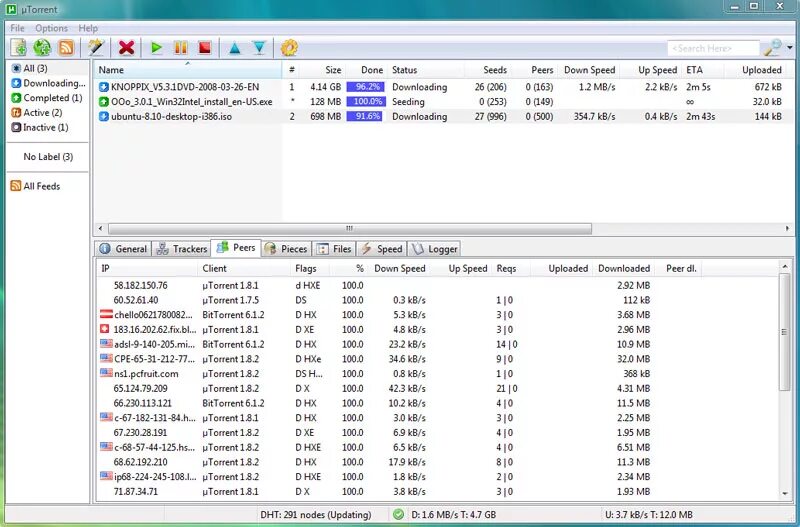The height and width of the screenshot is (527, 800).
Task: Switch to the Files tab
Action: click(334, 249)
